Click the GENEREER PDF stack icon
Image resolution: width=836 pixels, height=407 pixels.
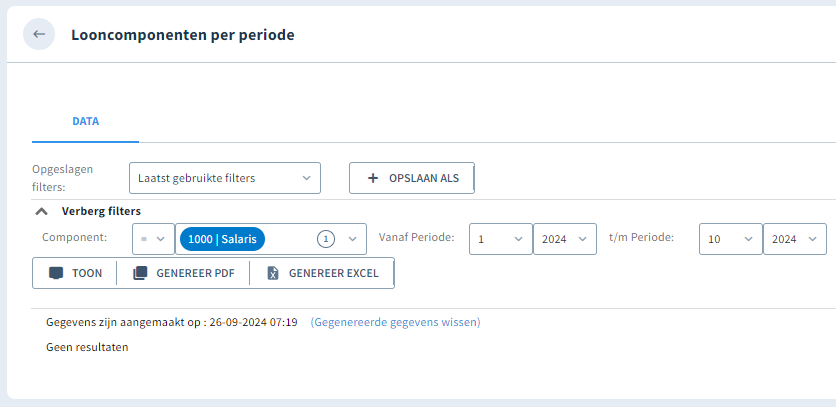click(x=140, y=273)
